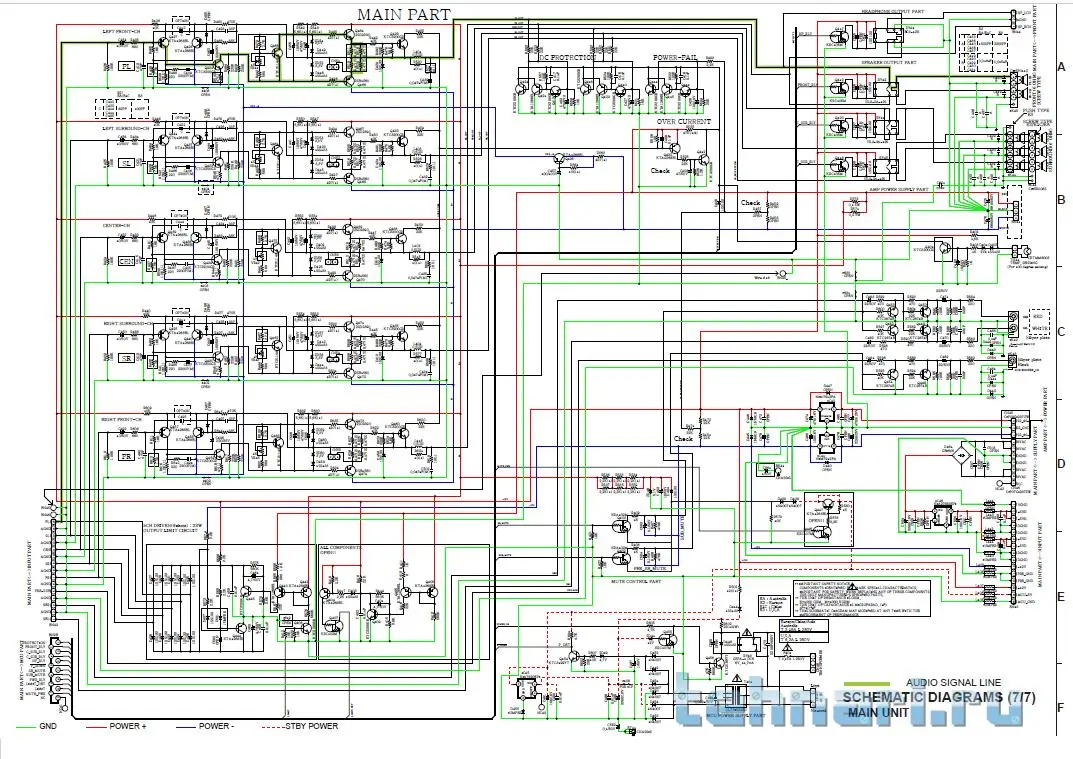This screenshot has height=759, width=1073.
Task: Click the "DC PROTECTION" section label
Action: 567,58
